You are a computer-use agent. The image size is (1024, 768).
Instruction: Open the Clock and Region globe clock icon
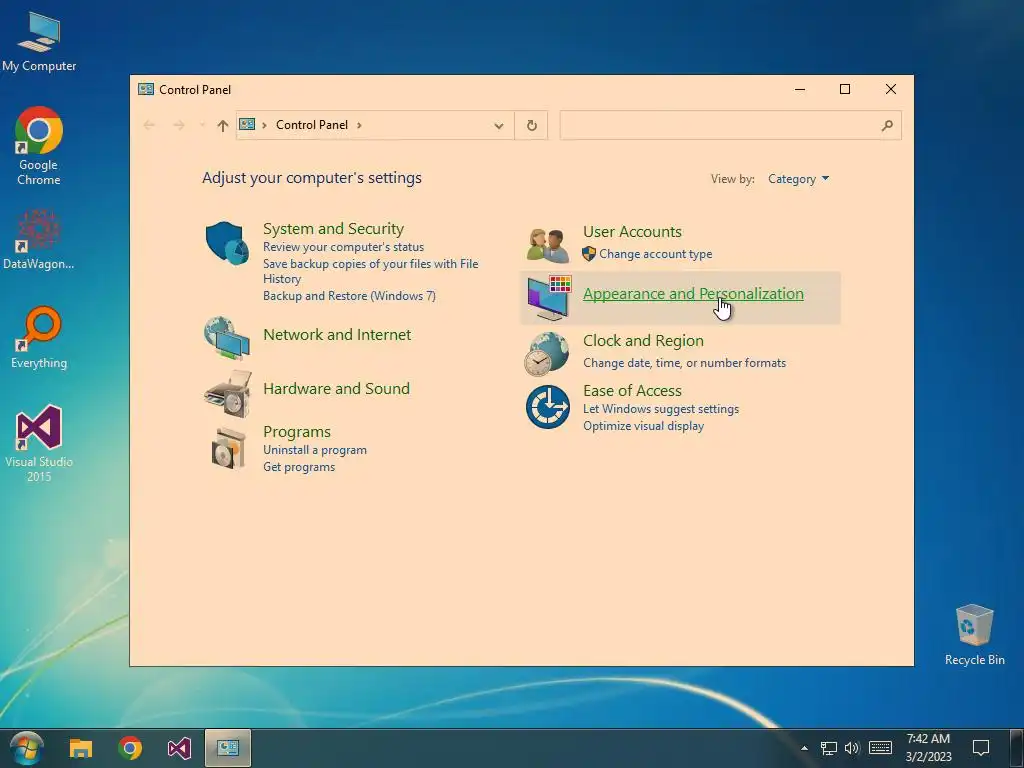(x=547, y=354)
